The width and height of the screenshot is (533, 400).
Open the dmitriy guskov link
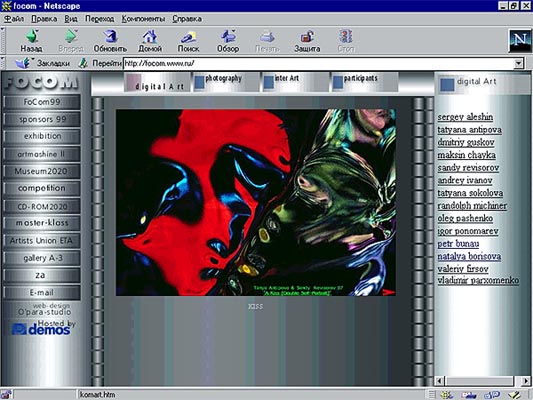(466, 142)
